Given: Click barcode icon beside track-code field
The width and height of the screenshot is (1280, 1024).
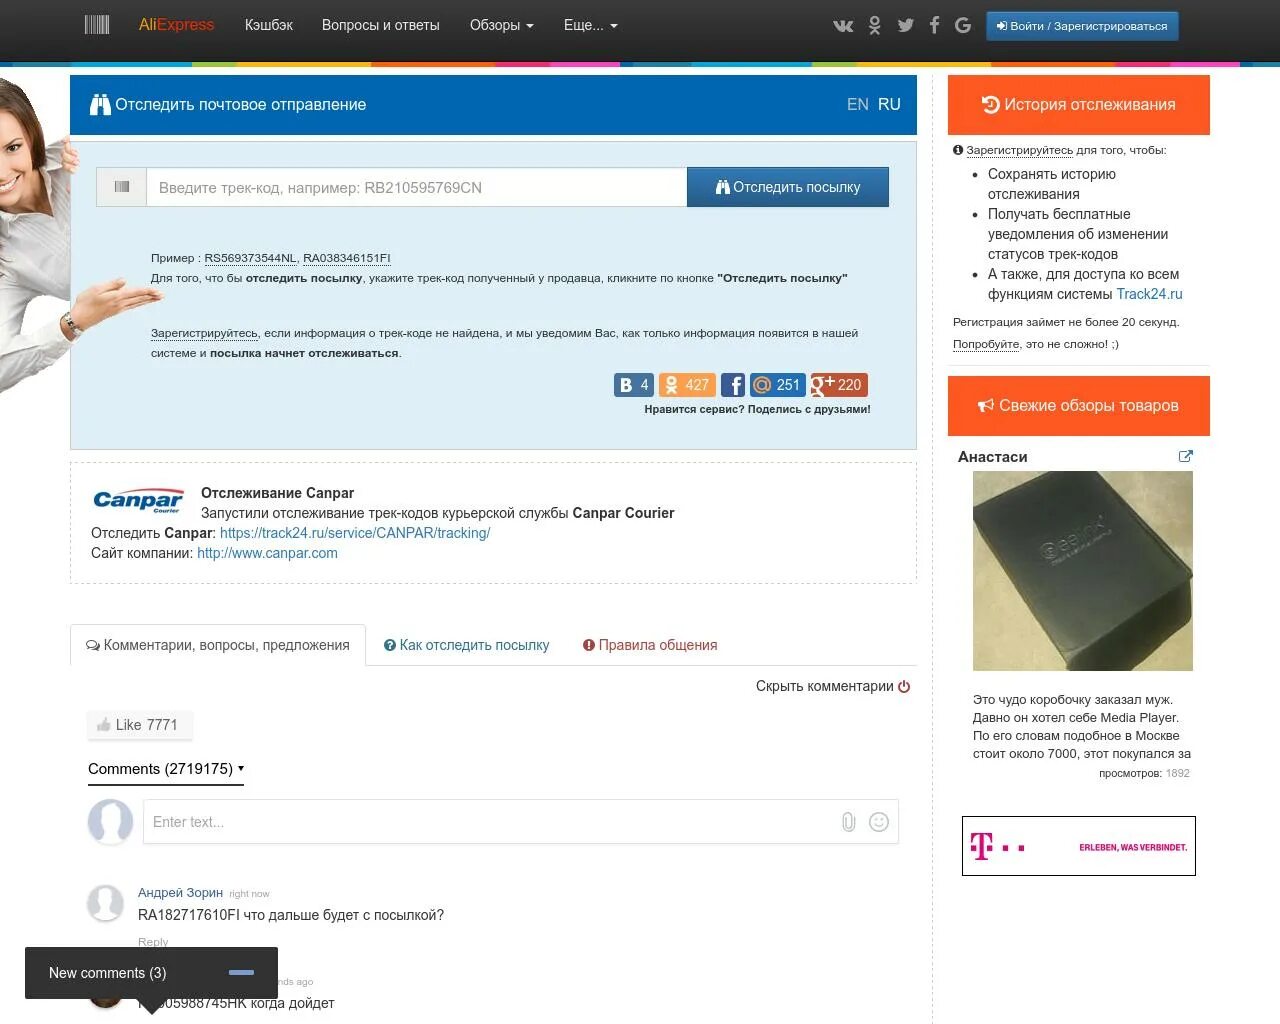Looking at the screenshot, I should (x=122, y=187).
